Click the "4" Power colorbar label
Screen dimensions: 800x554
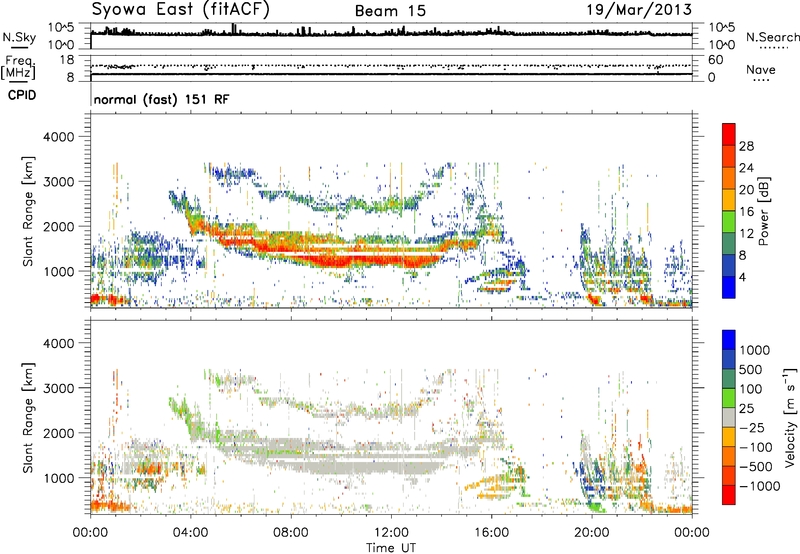742,277
